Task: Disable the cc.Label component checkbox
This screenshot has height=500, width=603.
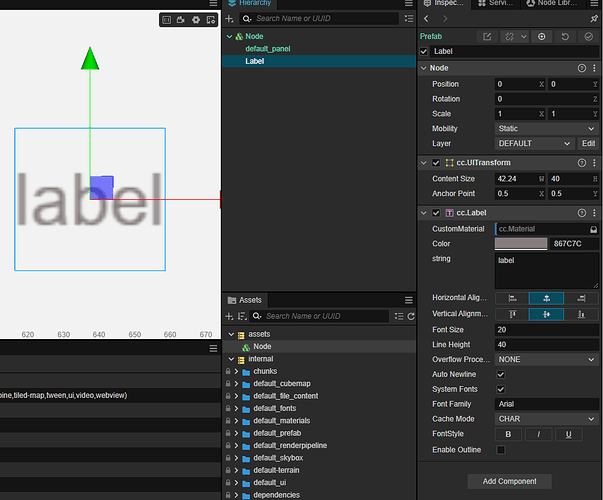Action: [x=436, y=213]
